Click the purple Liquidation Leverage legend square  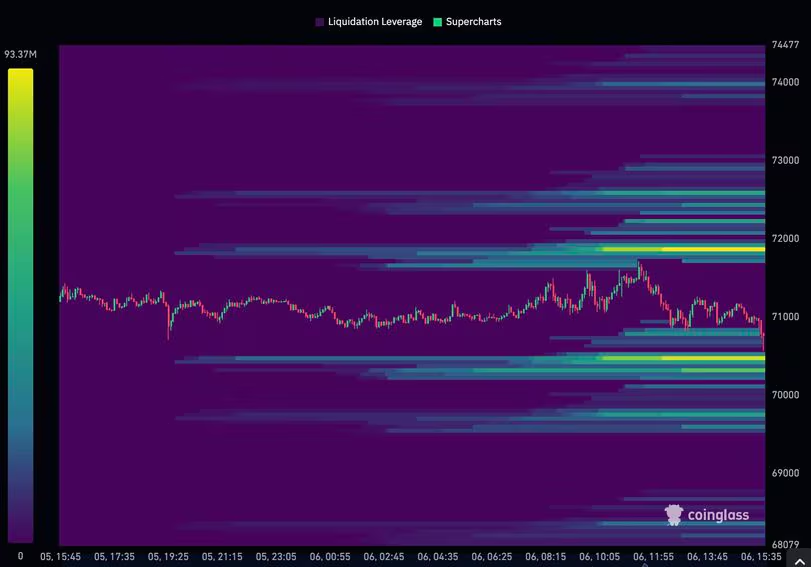tap(319, 21)
